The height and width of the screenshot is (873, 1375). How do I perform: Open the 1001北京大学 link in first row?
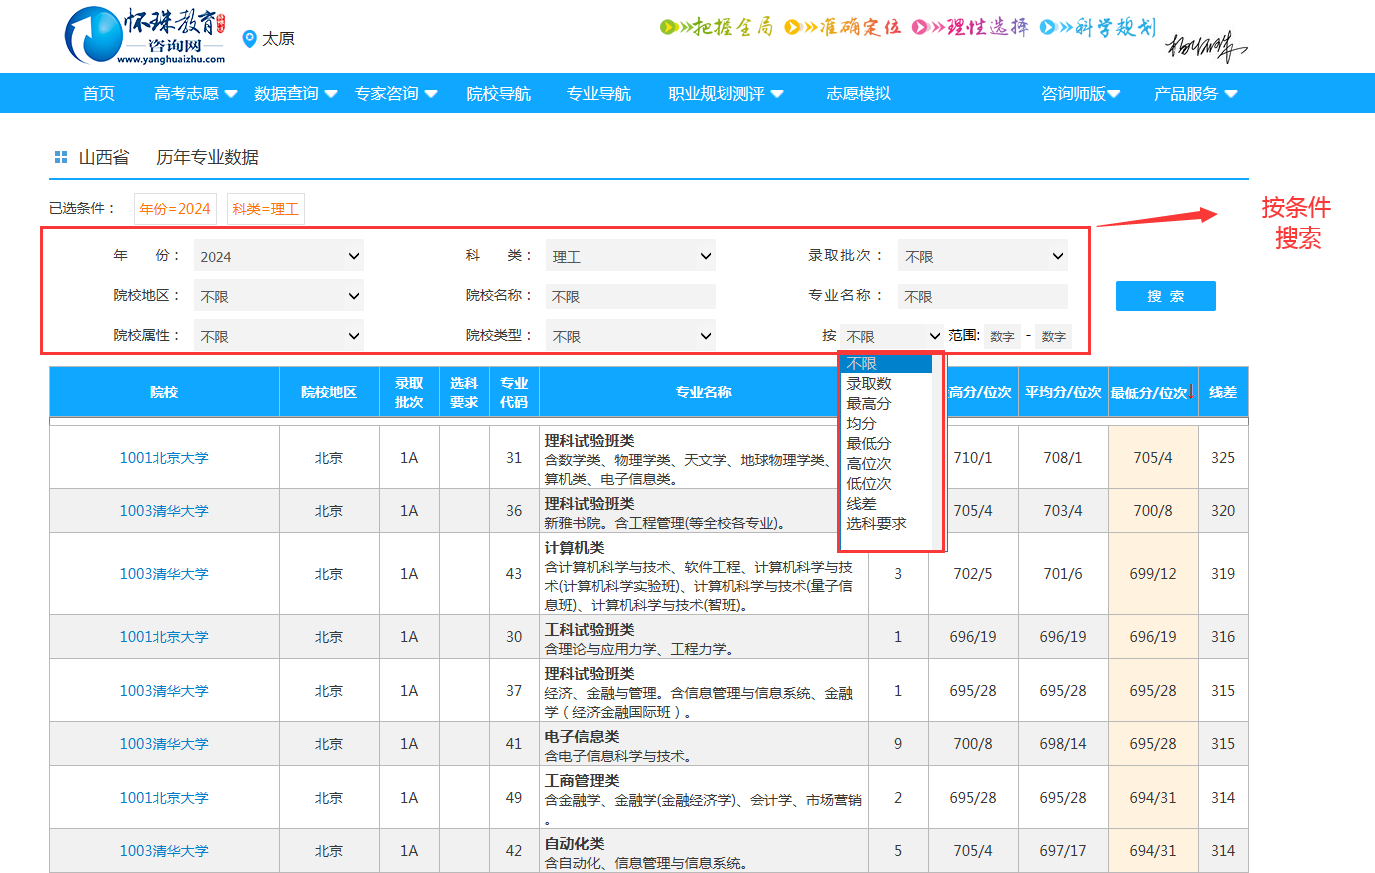point(164,458)
